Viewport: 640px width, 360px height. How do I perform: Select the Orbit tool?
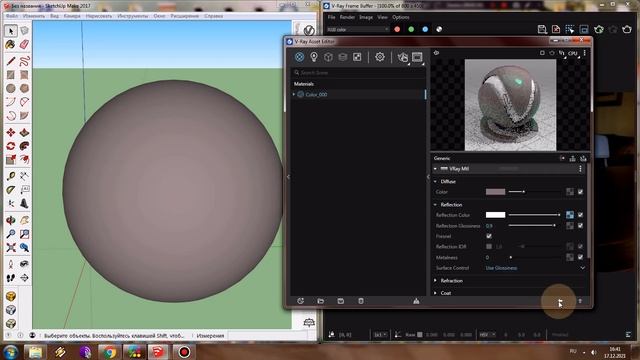point(11,220)
